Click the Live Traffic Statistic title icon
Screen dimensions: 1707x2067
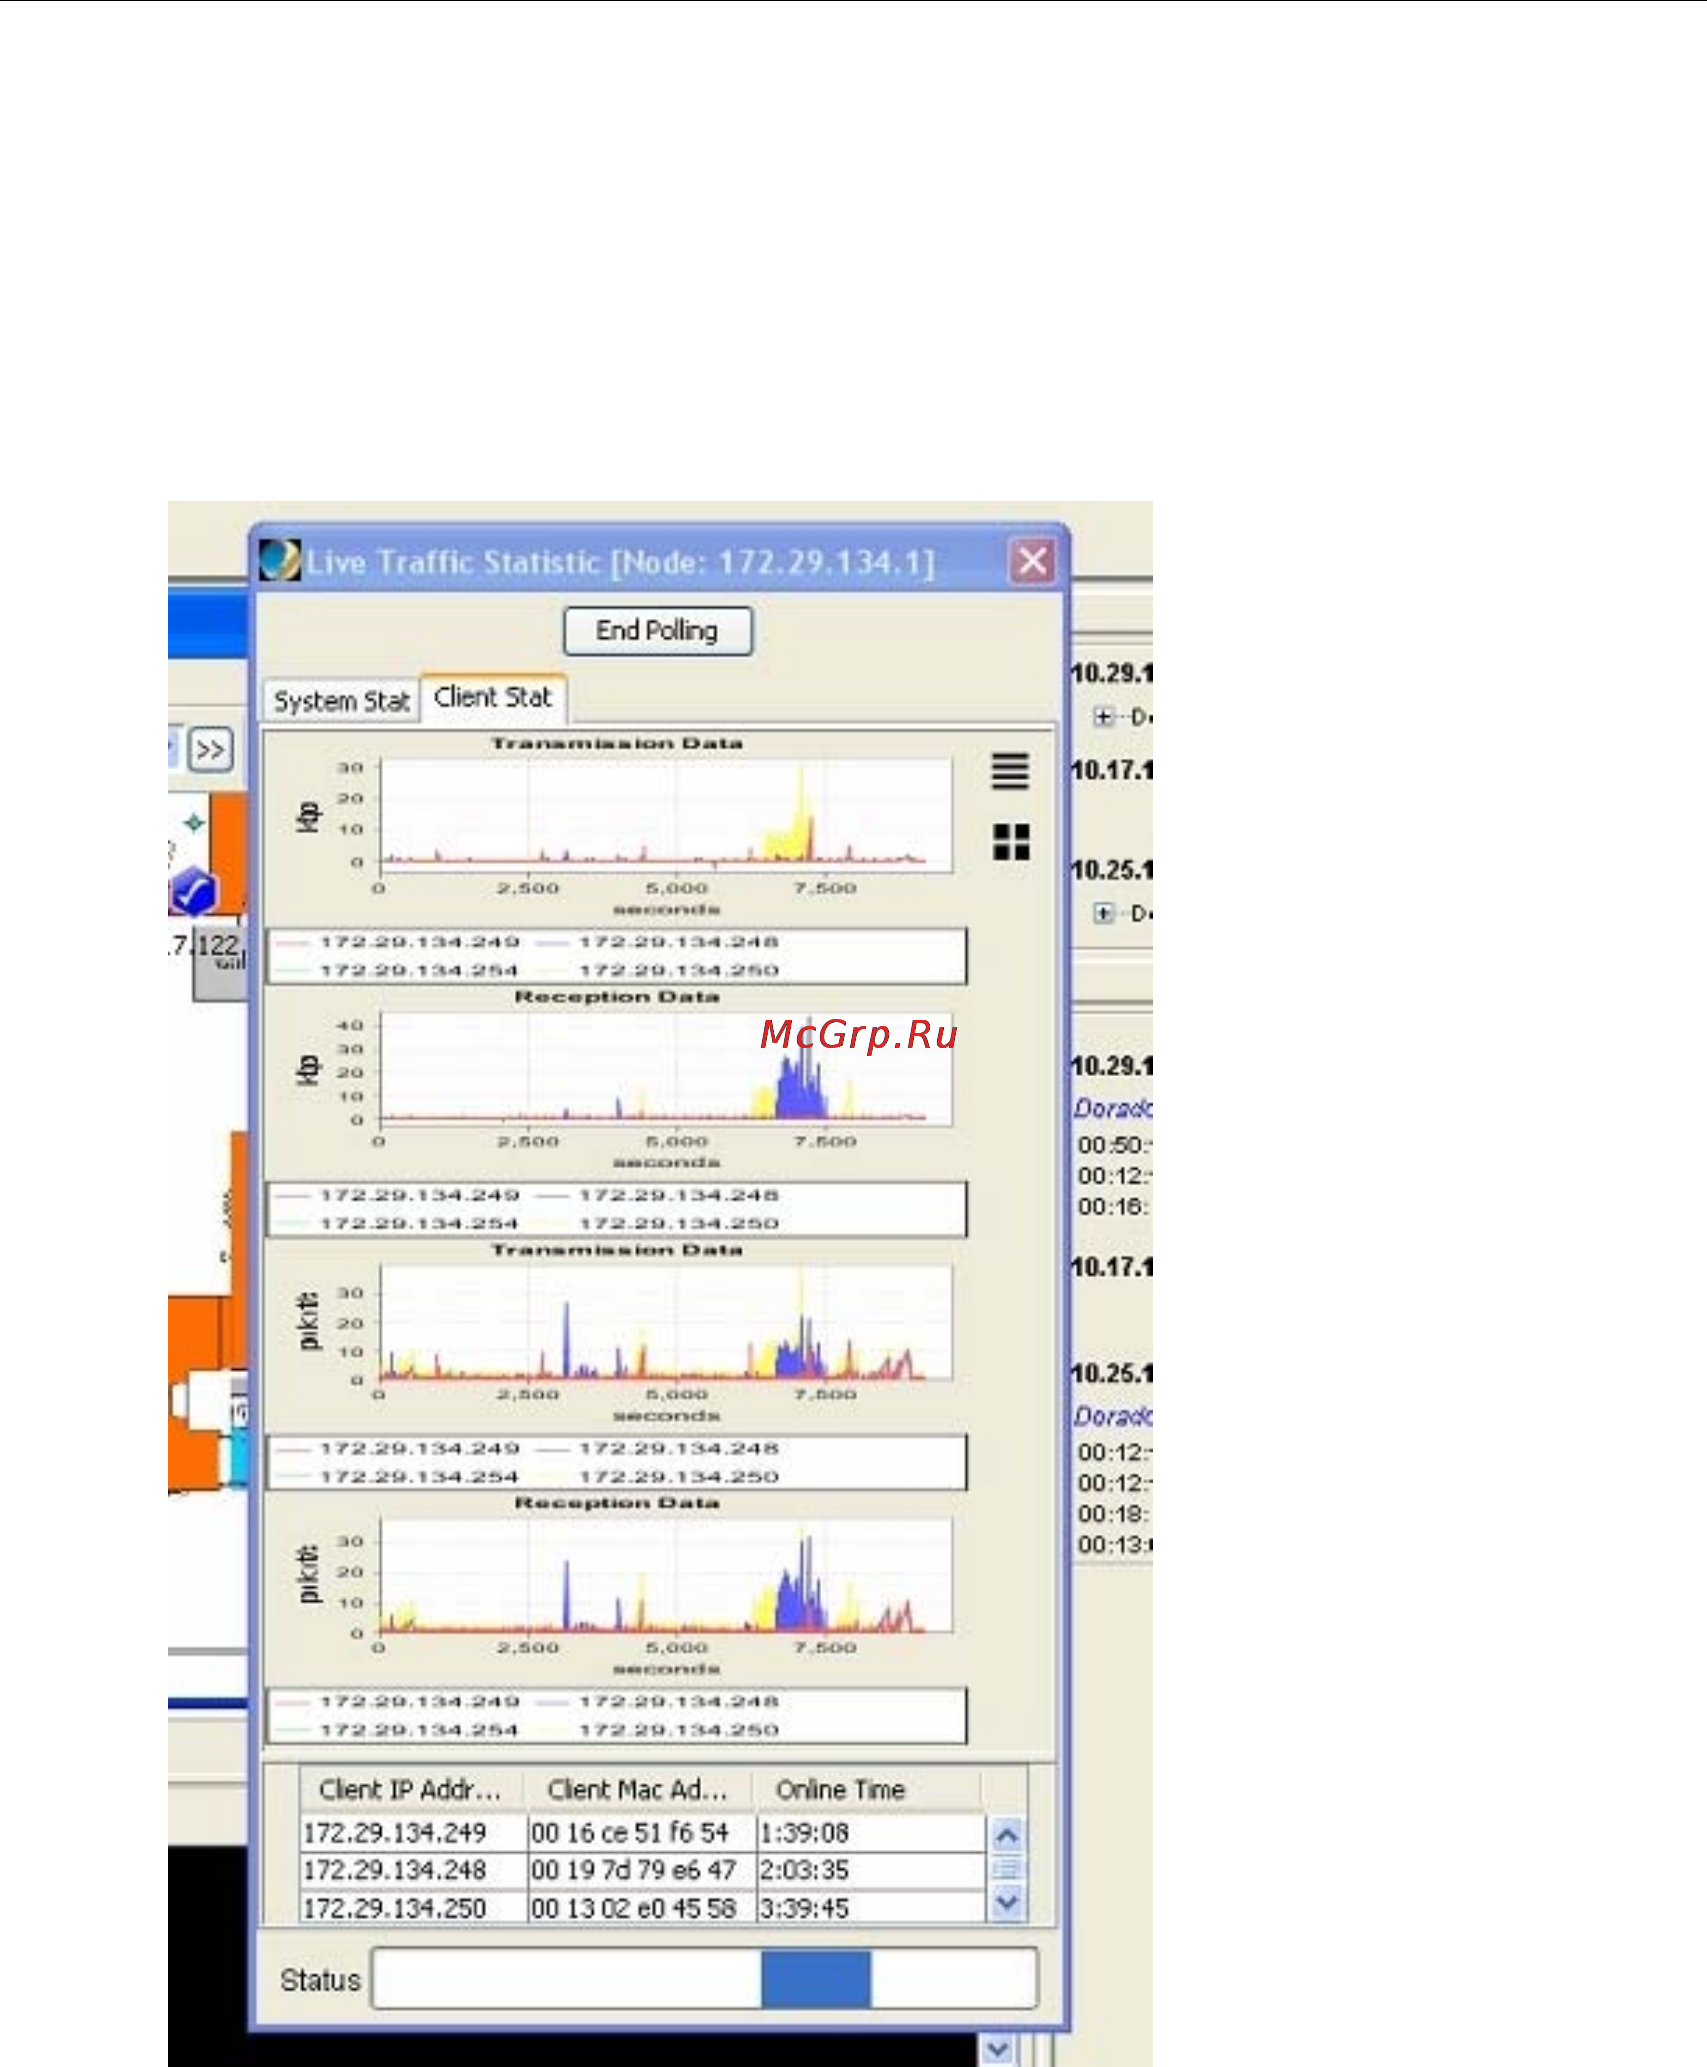(280, 560)
